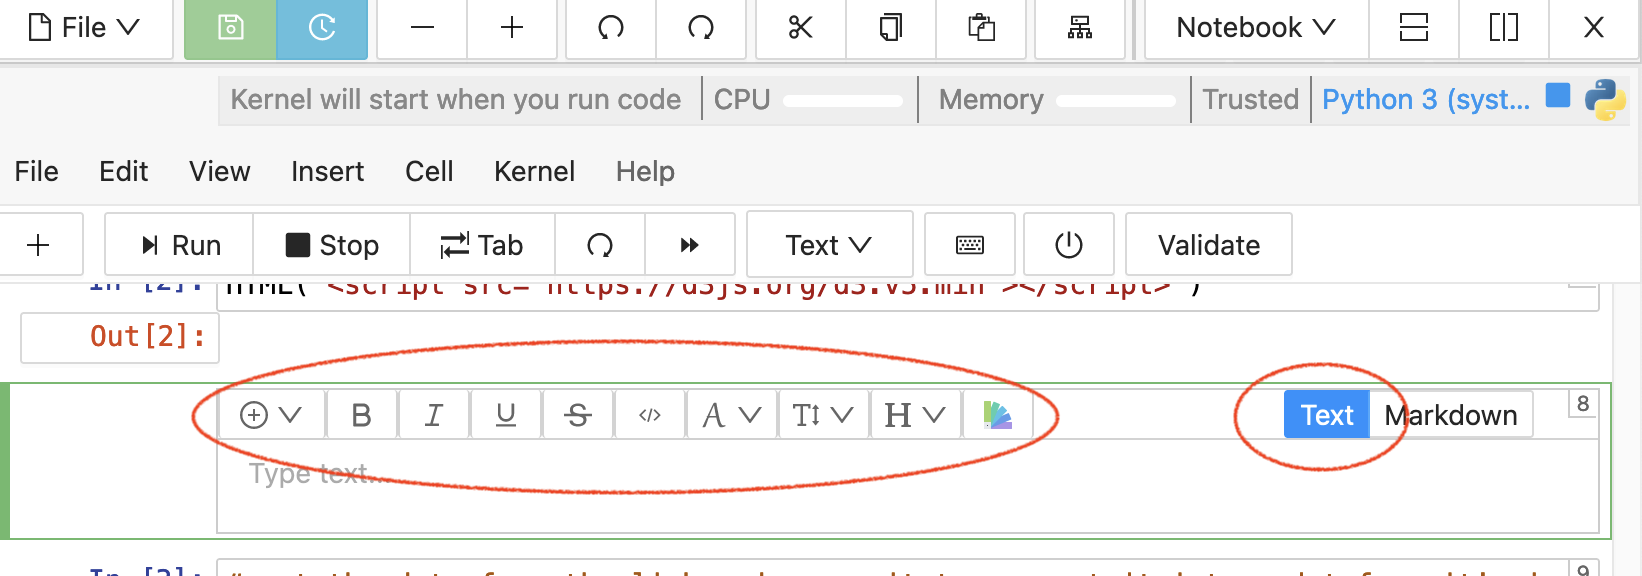Open the color palette picker icon

pyautogui.click(x=997, y=415)
